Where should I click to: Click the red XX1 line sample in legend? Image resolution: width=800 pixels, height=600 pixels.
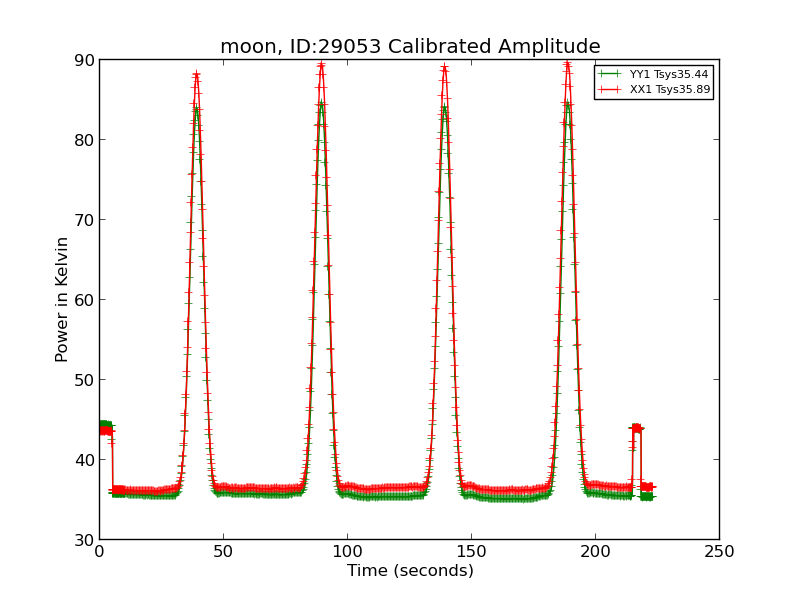pyautogui.click(x=610, y=89)
